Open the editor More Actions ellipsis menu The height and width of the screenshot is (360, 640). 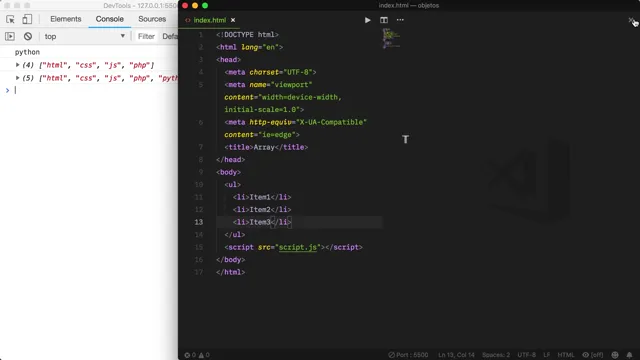400,20
